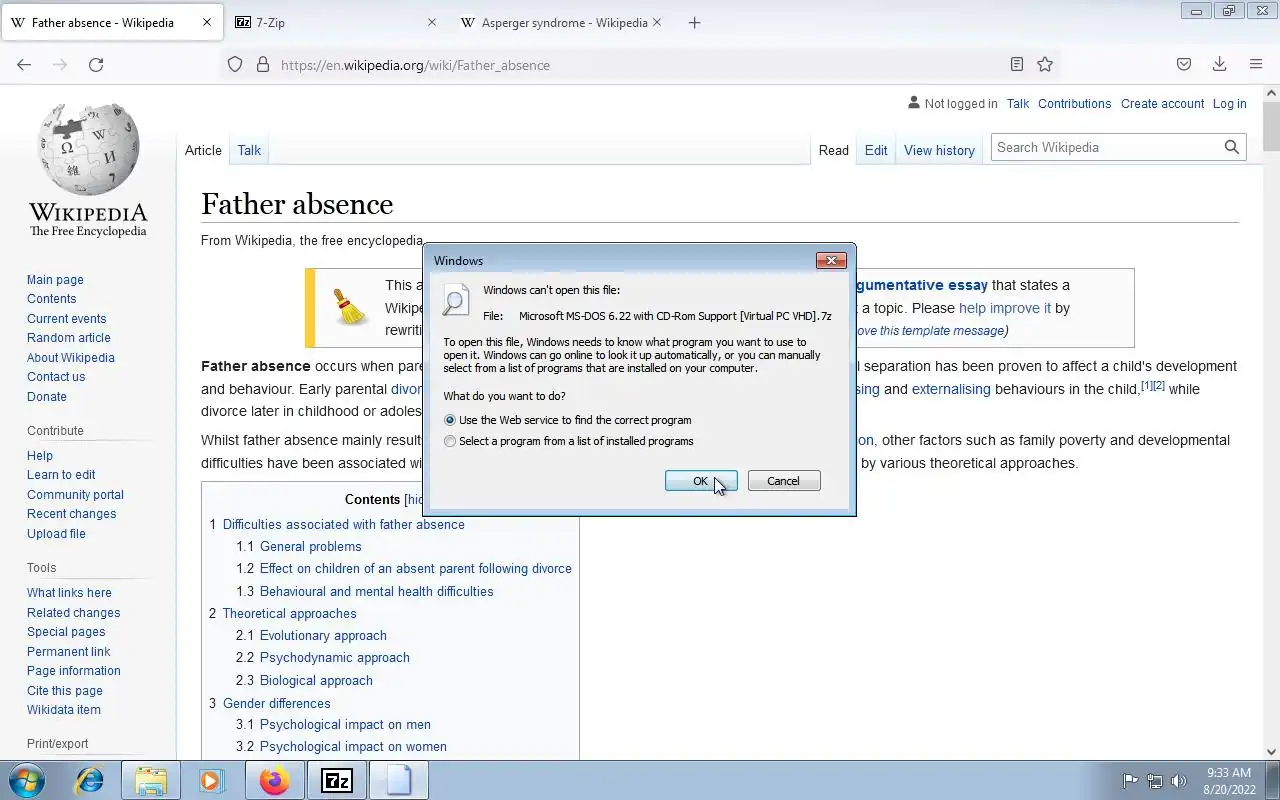This screenshot has width=1280, height=800.
Task: Toggle reader view icon in address bar
Action: (1016, 65)
